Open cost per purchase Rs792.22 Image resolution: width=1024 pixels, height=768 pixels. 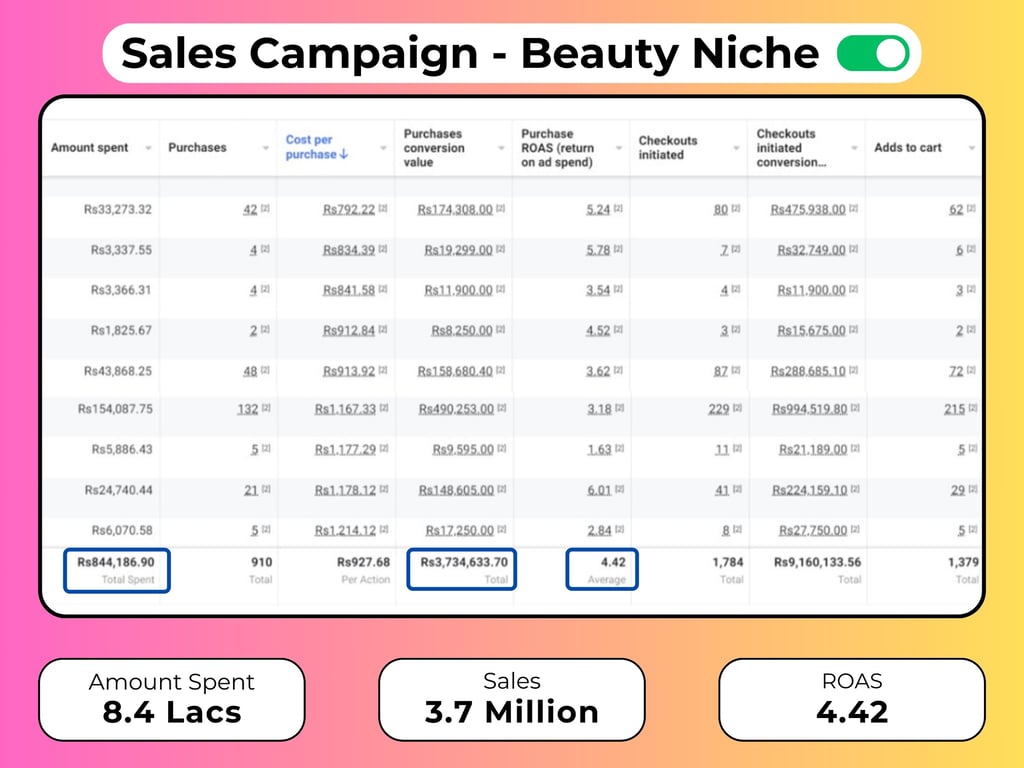[349, 210]
